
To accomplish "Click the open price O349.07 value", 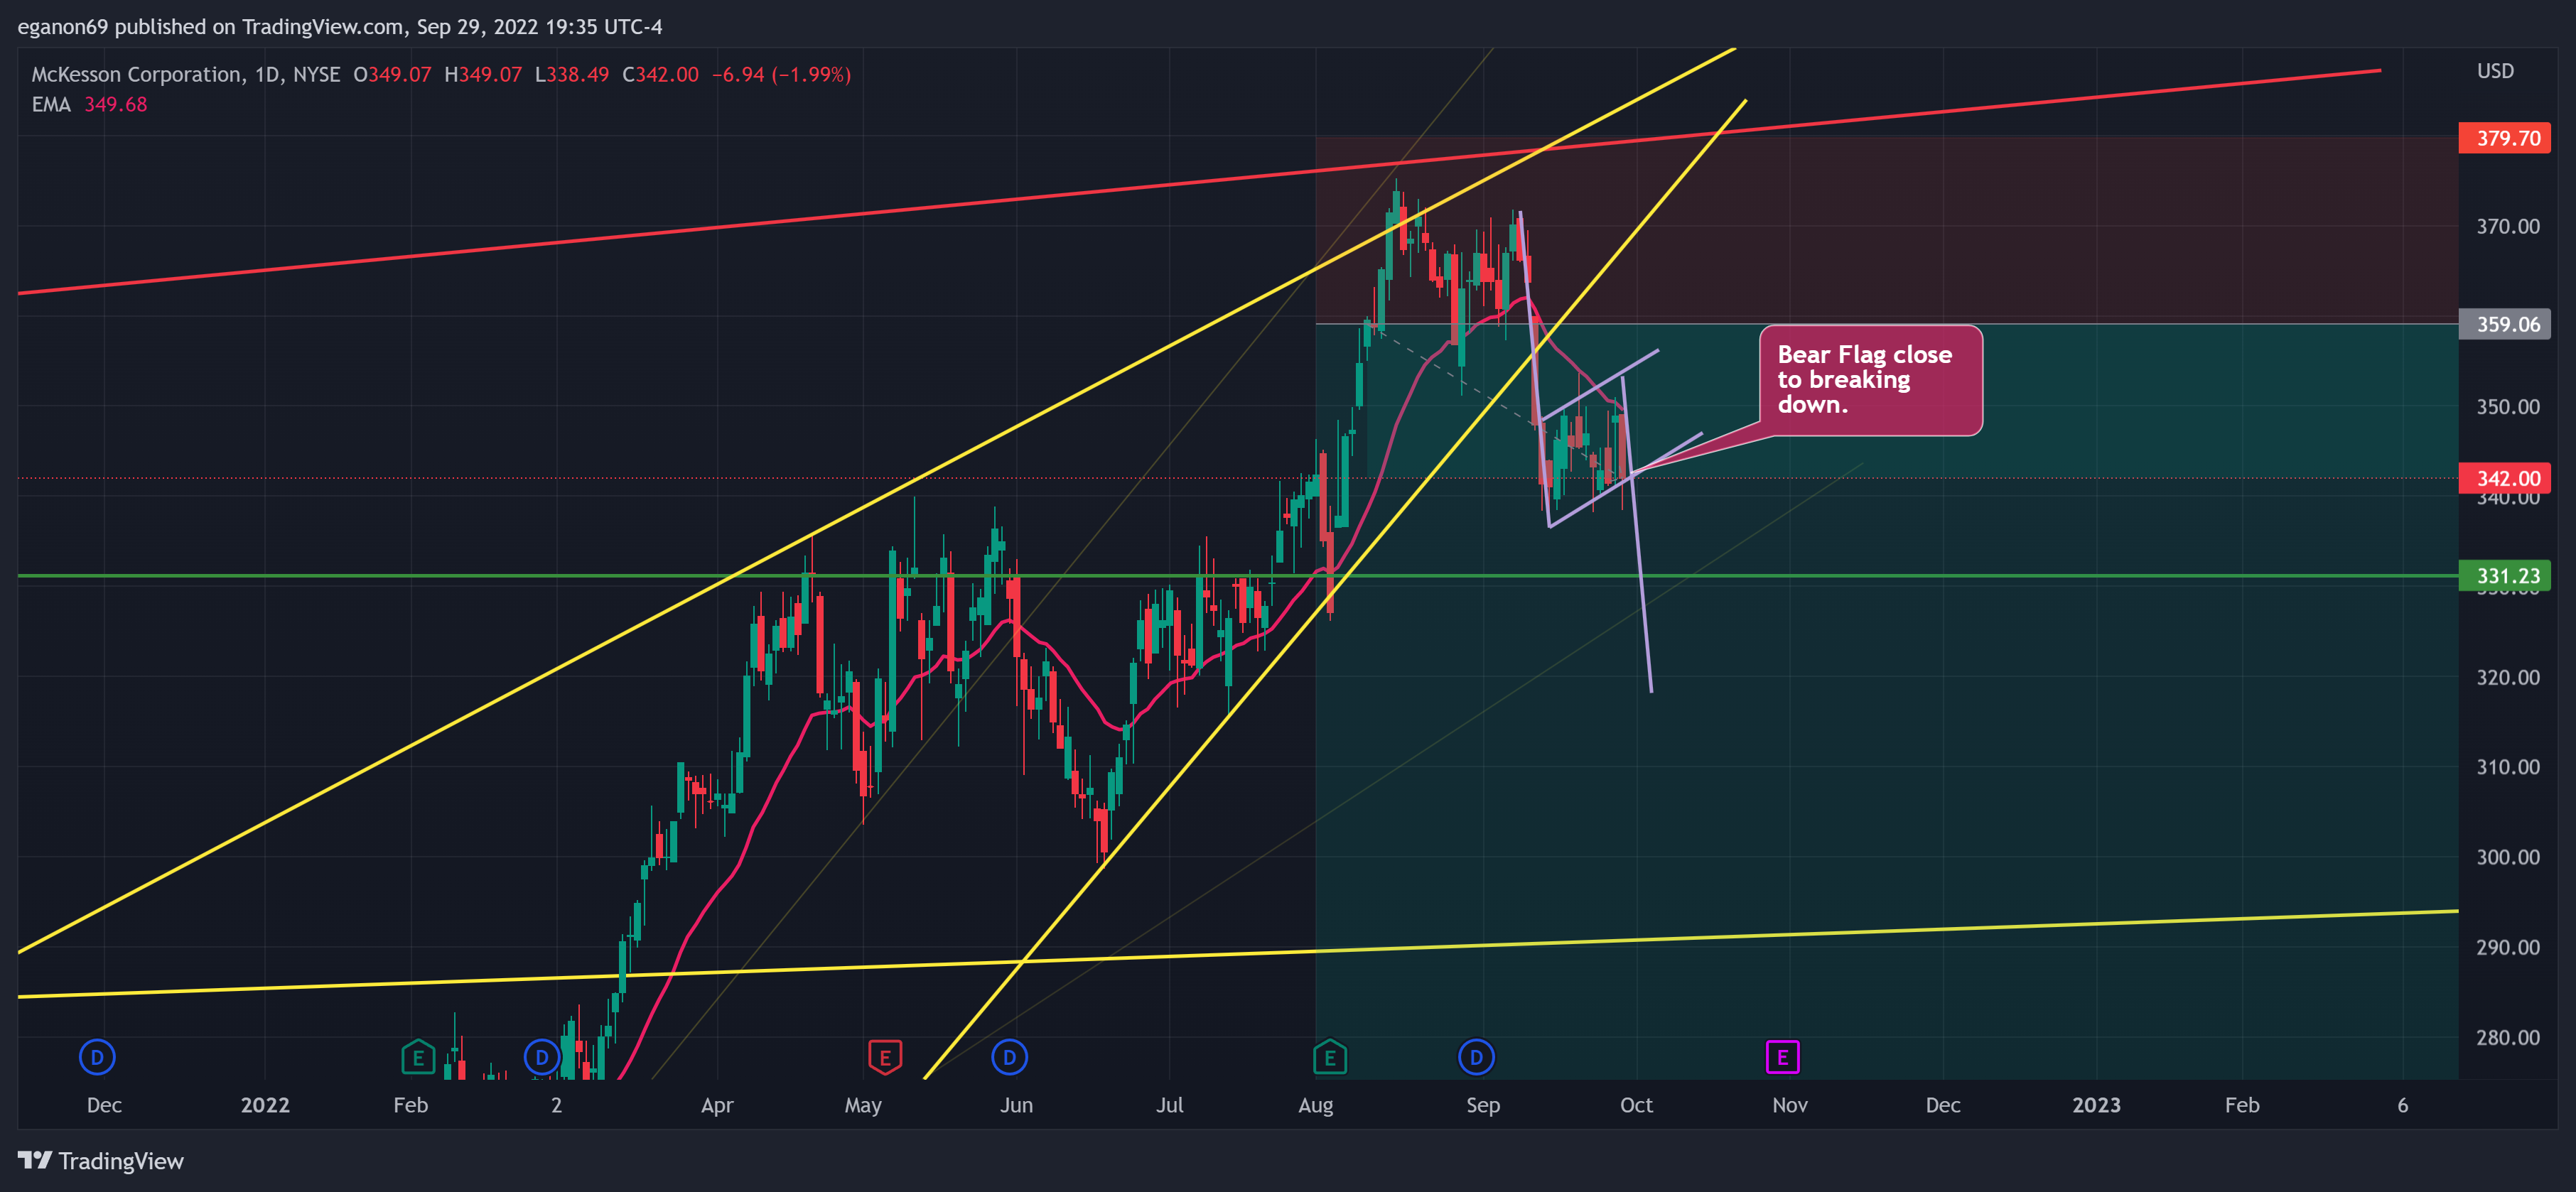I will point(392,75).
